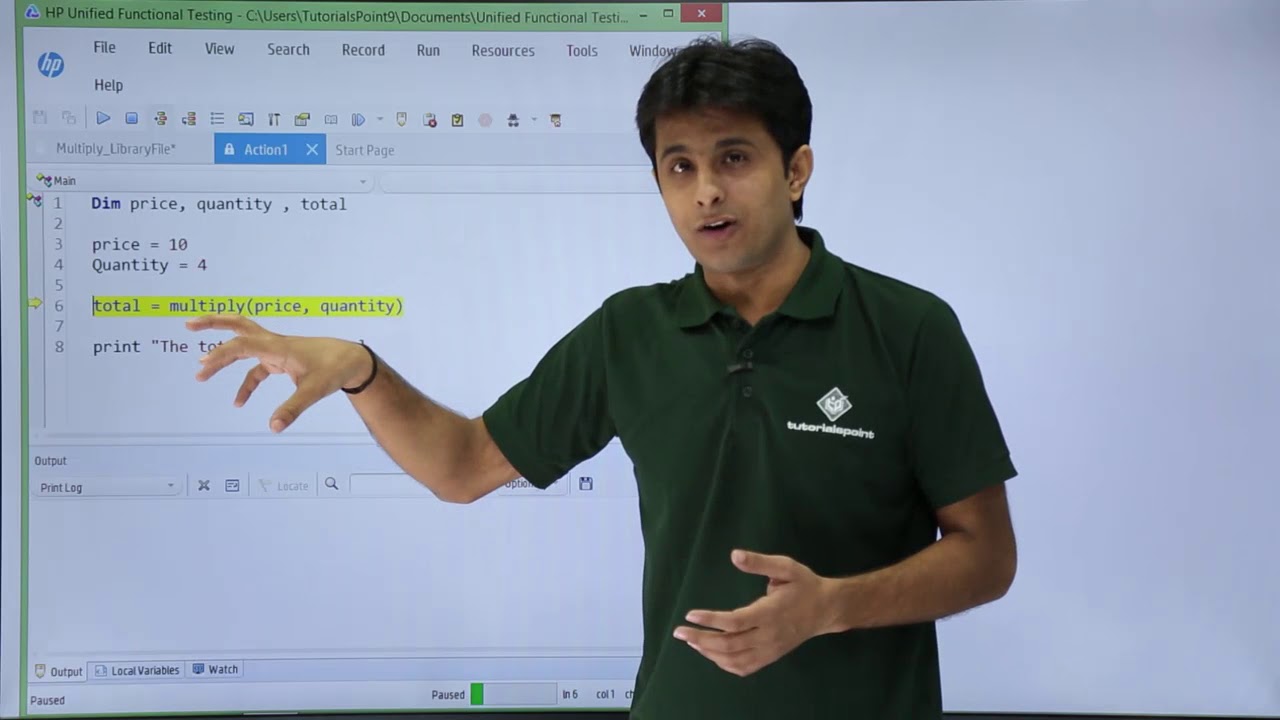The image size is (1280, 720).
Task: Open the Edit menu
Action: pyautogui.click(x=160, y=48)
